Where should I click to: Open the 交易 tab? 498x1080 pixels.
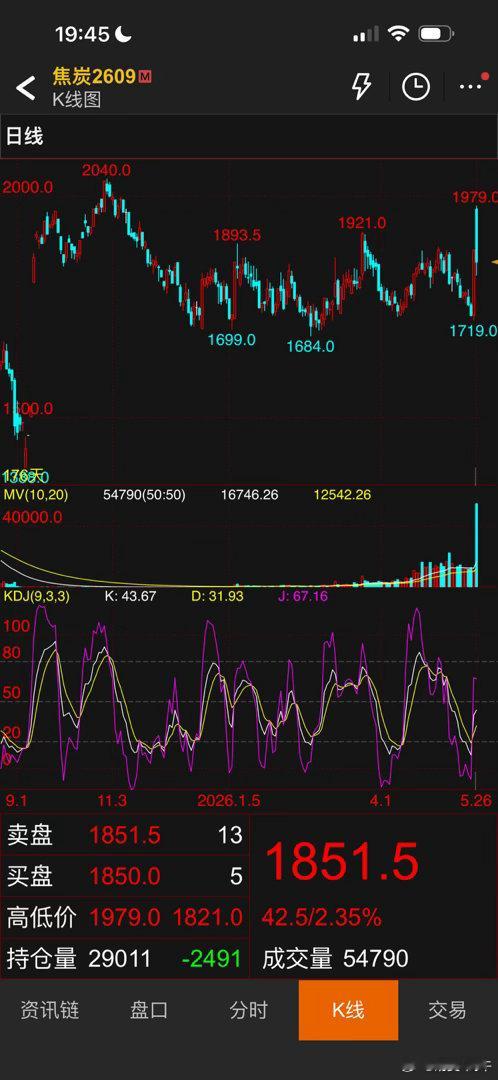[448, 1010]
